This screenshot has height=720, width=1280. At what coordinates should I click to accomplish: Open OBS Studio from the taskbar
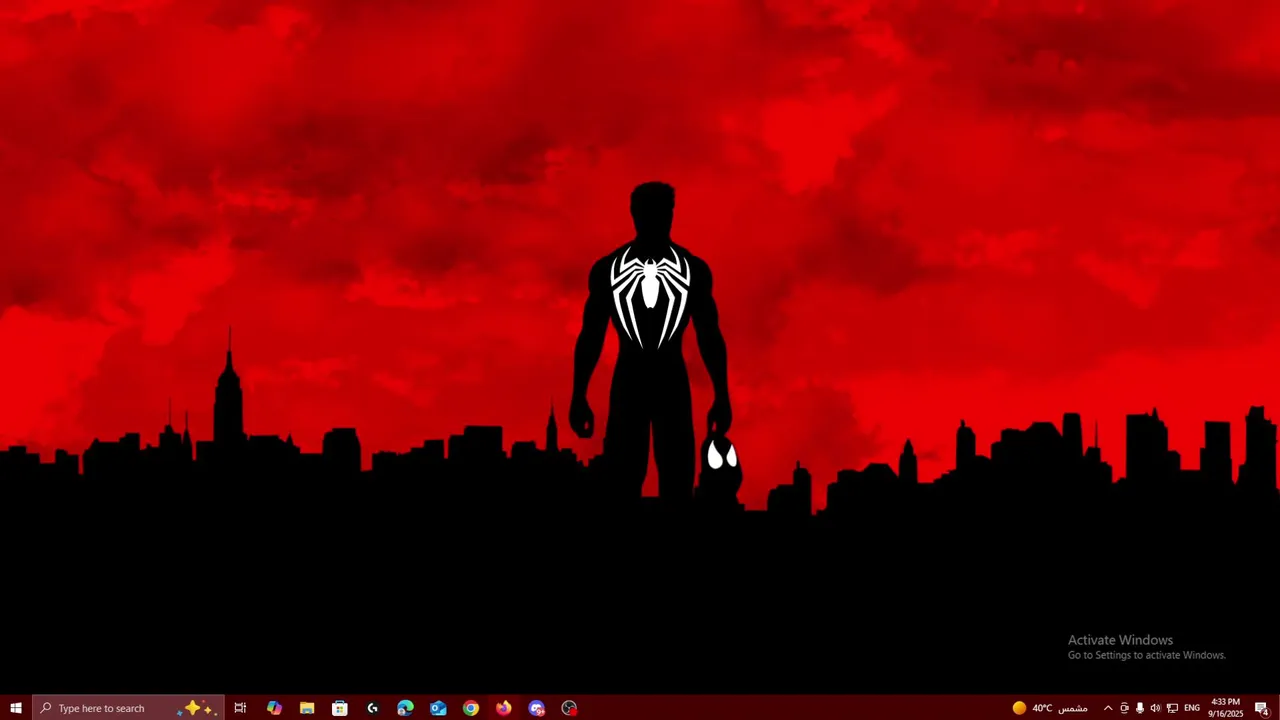pyautogui.click(x=569, y=708)
